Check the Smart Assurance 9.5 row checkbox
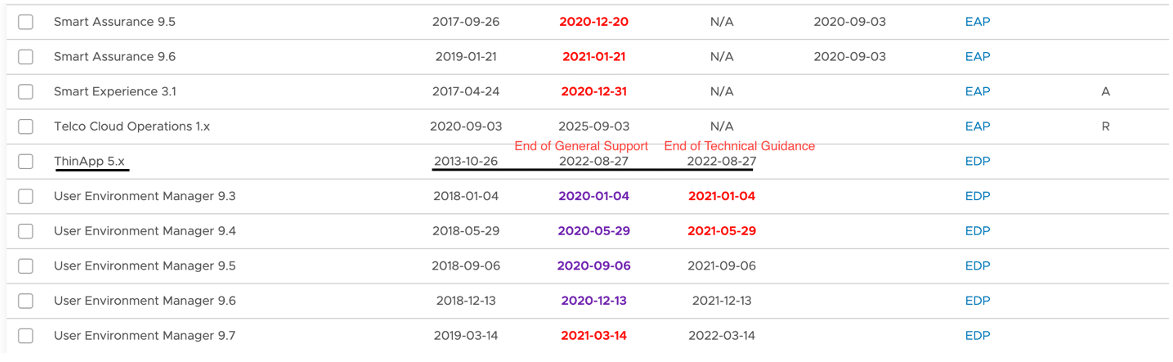The image size is (1173, 362). click(x=25, y=22)
